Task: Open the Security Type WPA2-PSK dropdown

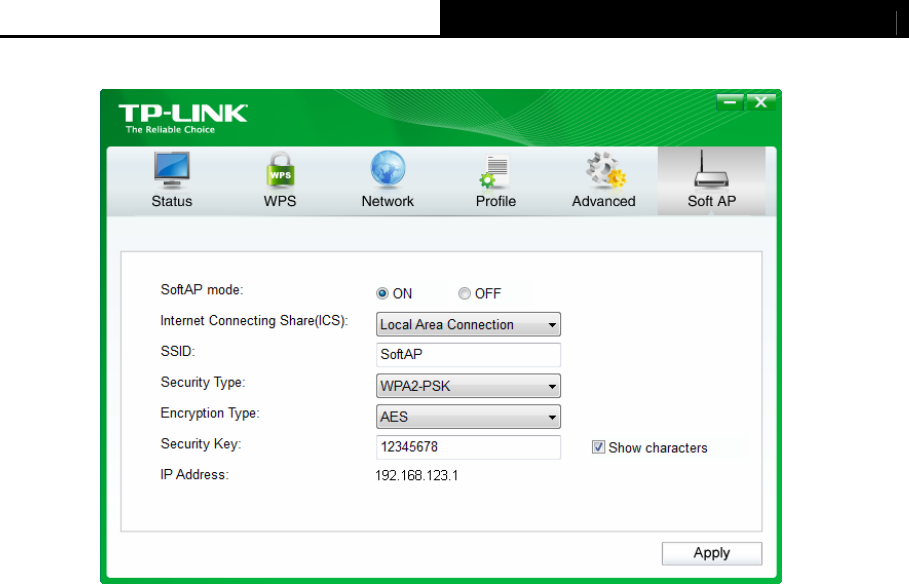Action: pos(468,386)
